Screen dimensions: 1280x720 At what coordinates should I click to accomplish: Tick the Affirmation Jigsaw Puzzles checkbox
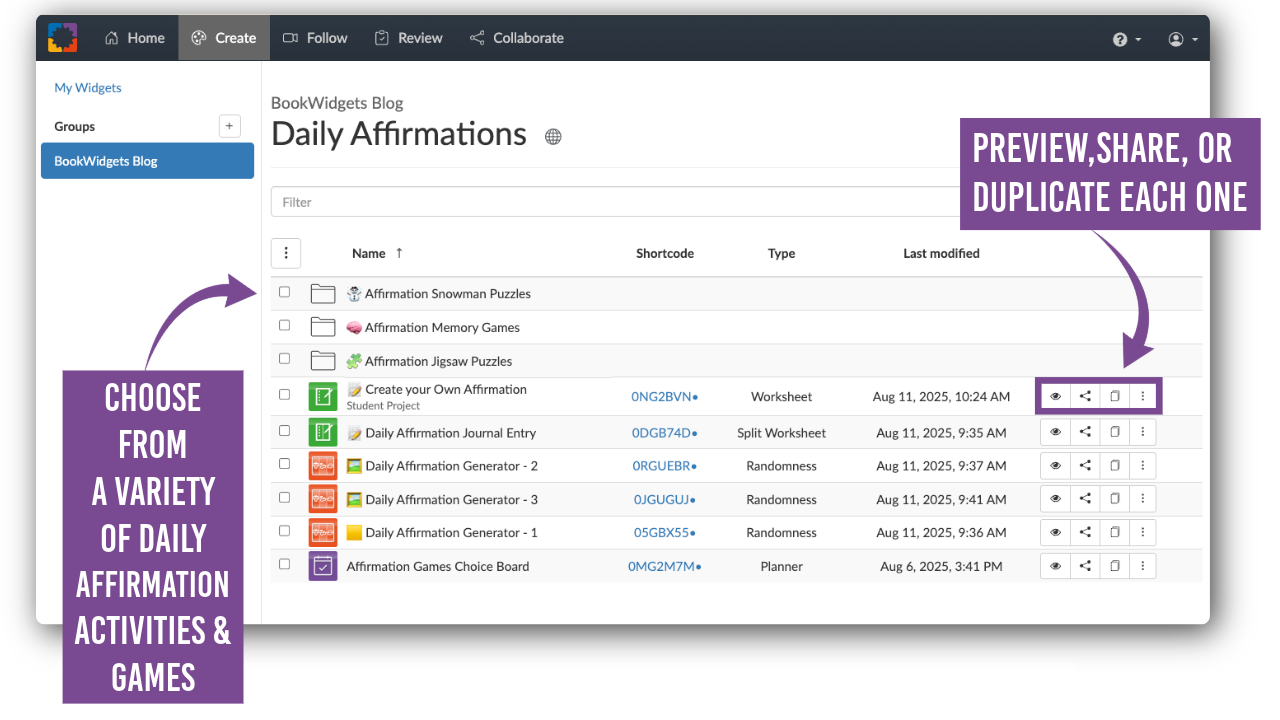[285, 359]
